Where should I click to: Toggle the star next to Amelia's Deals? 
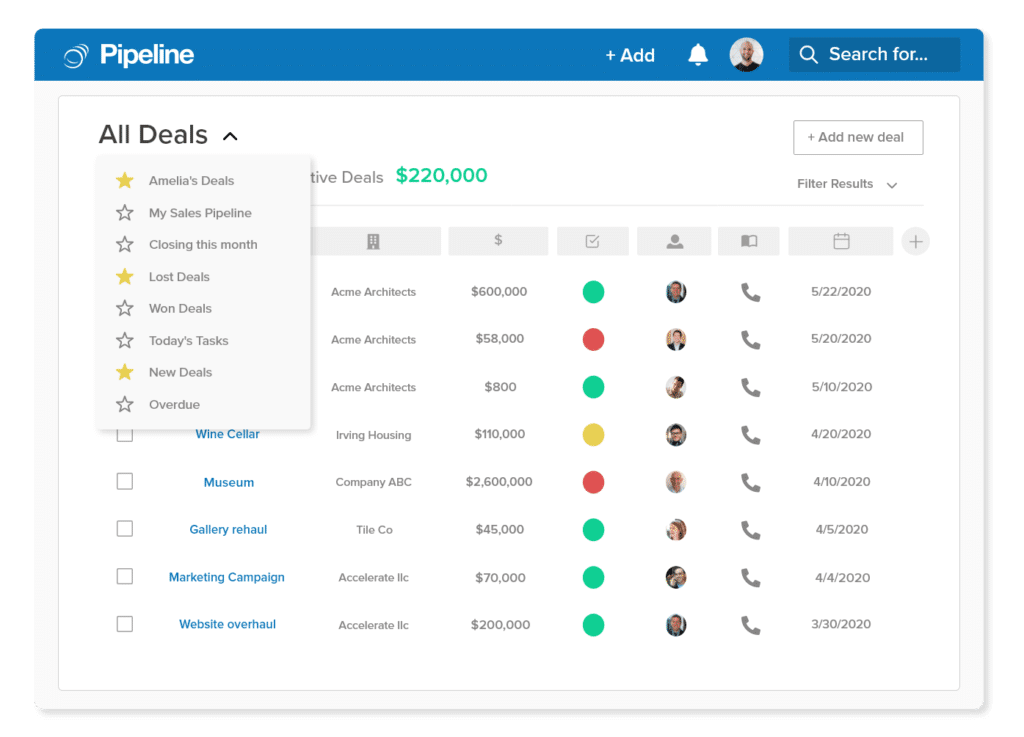point(125,181)
